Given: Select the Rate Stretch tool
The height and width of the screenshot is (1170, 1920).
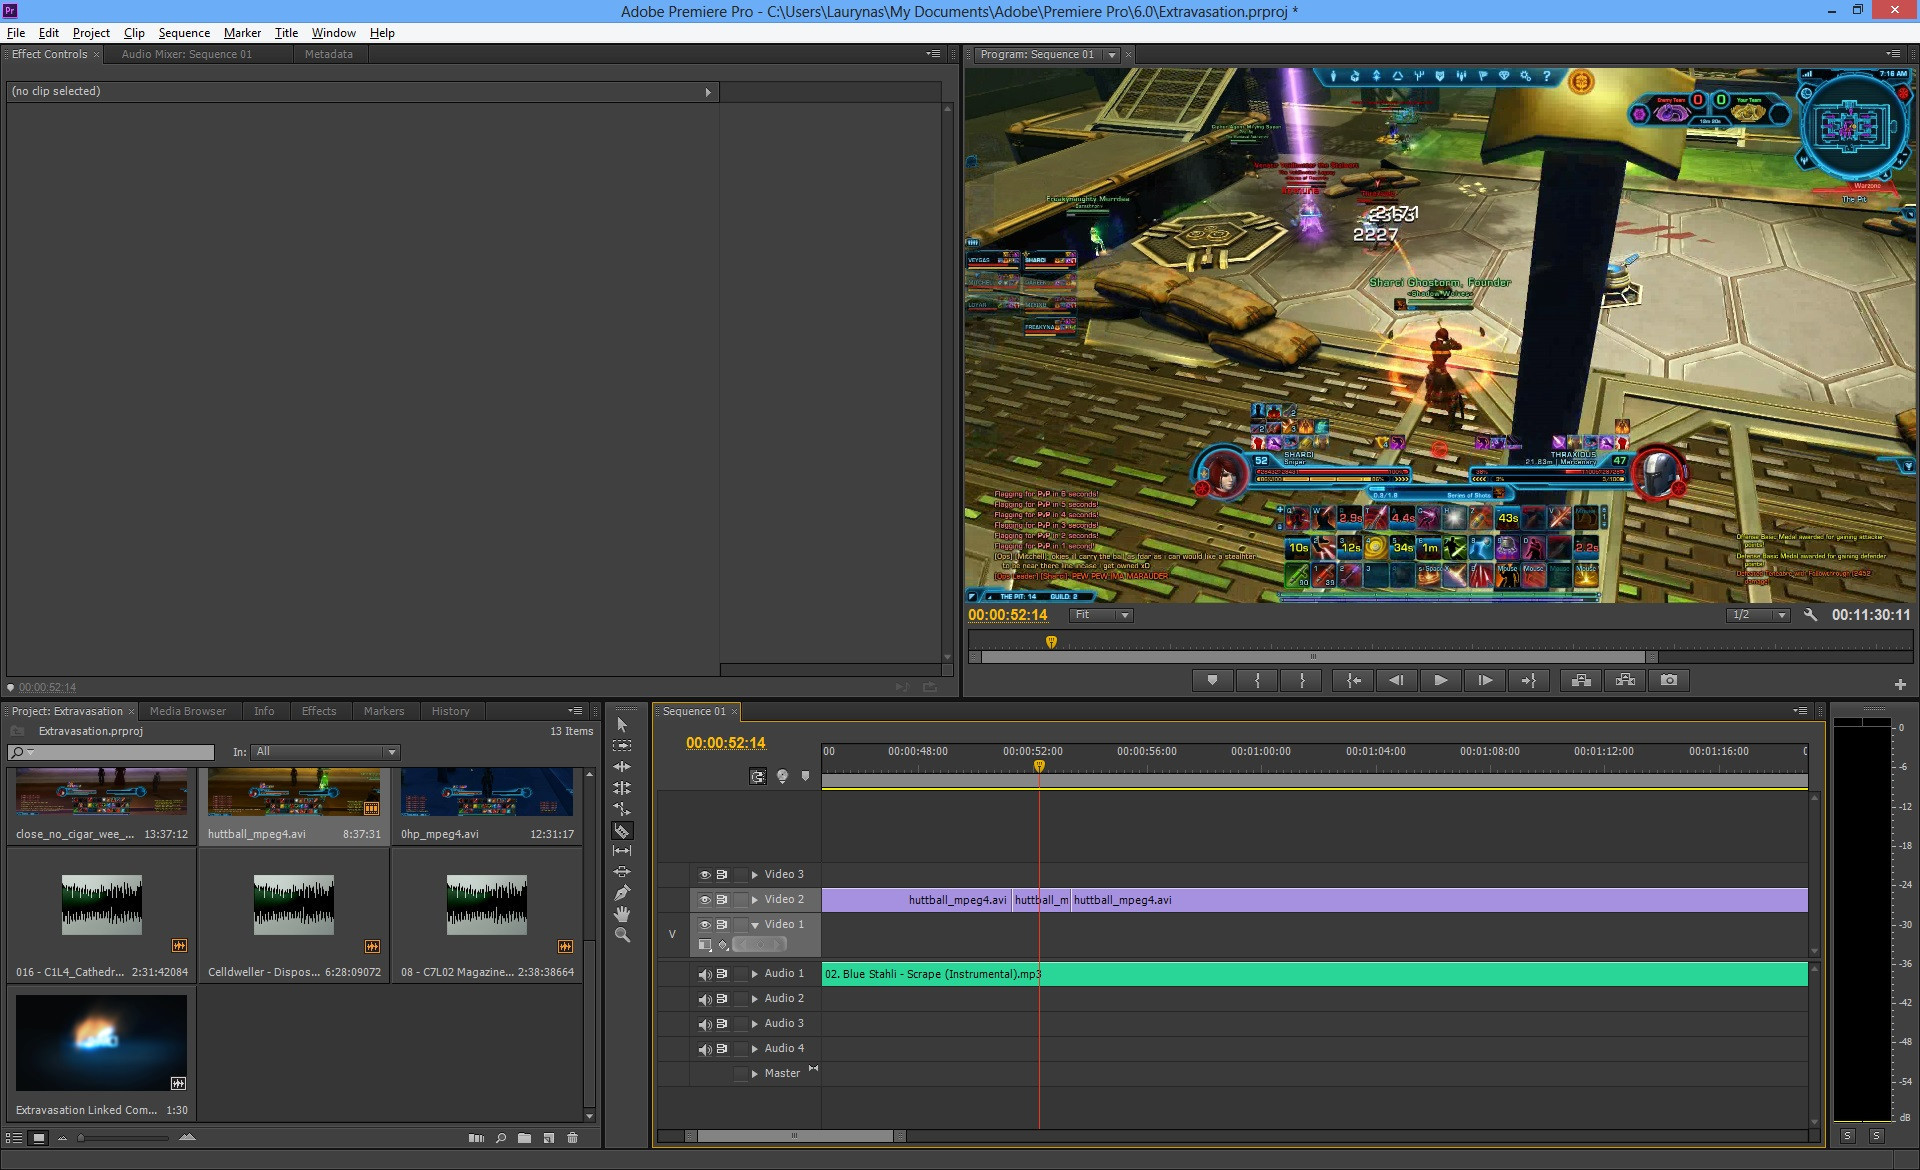Looking at the screenshot, I should pos(622,809).
